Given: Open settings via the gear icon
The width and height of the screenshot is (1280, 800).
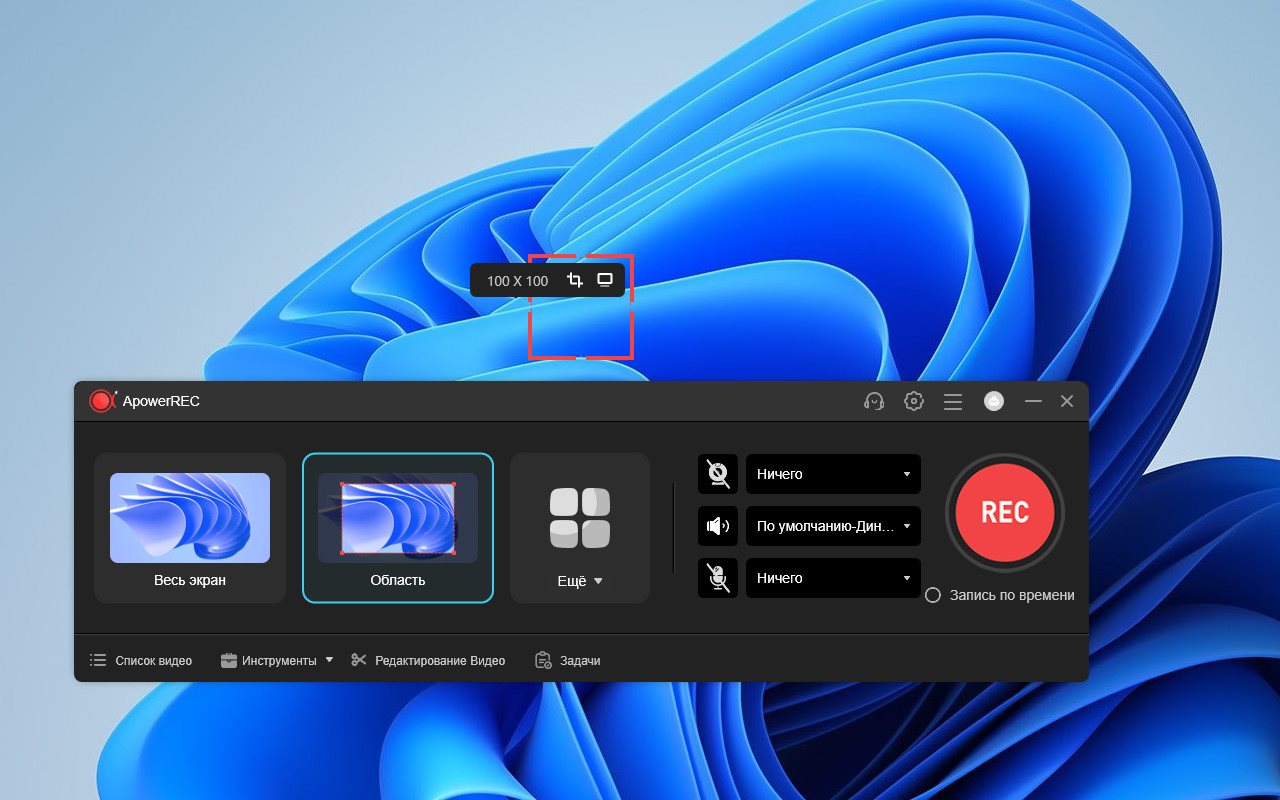Looking at the screenshot, I should point(913,401).
